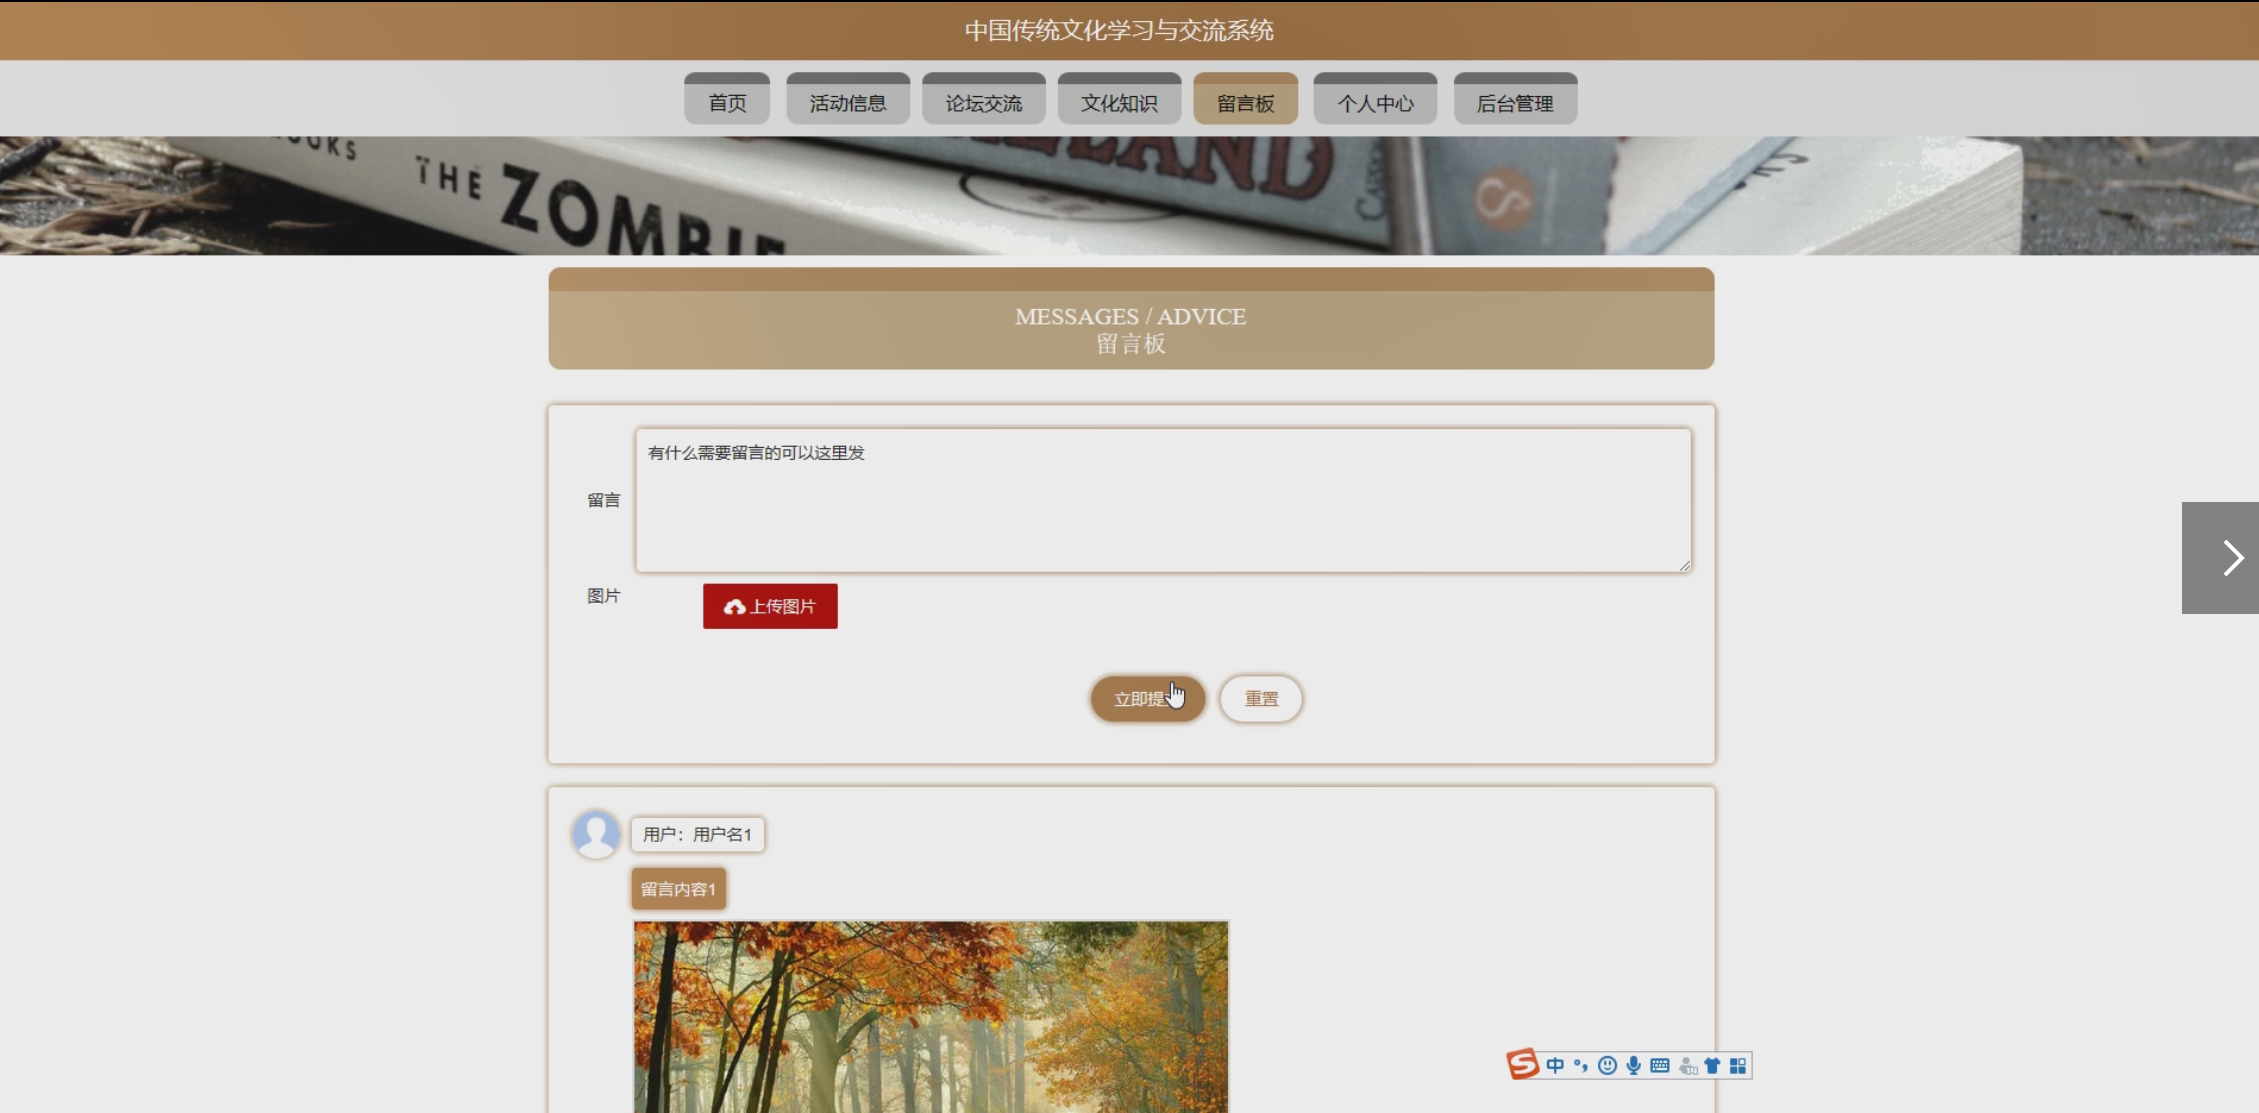The width and height of the screenshot is (2259, 1113).
Task: Open the emoji panel in Sogou toolbar
Action: pos(1607,1065)
